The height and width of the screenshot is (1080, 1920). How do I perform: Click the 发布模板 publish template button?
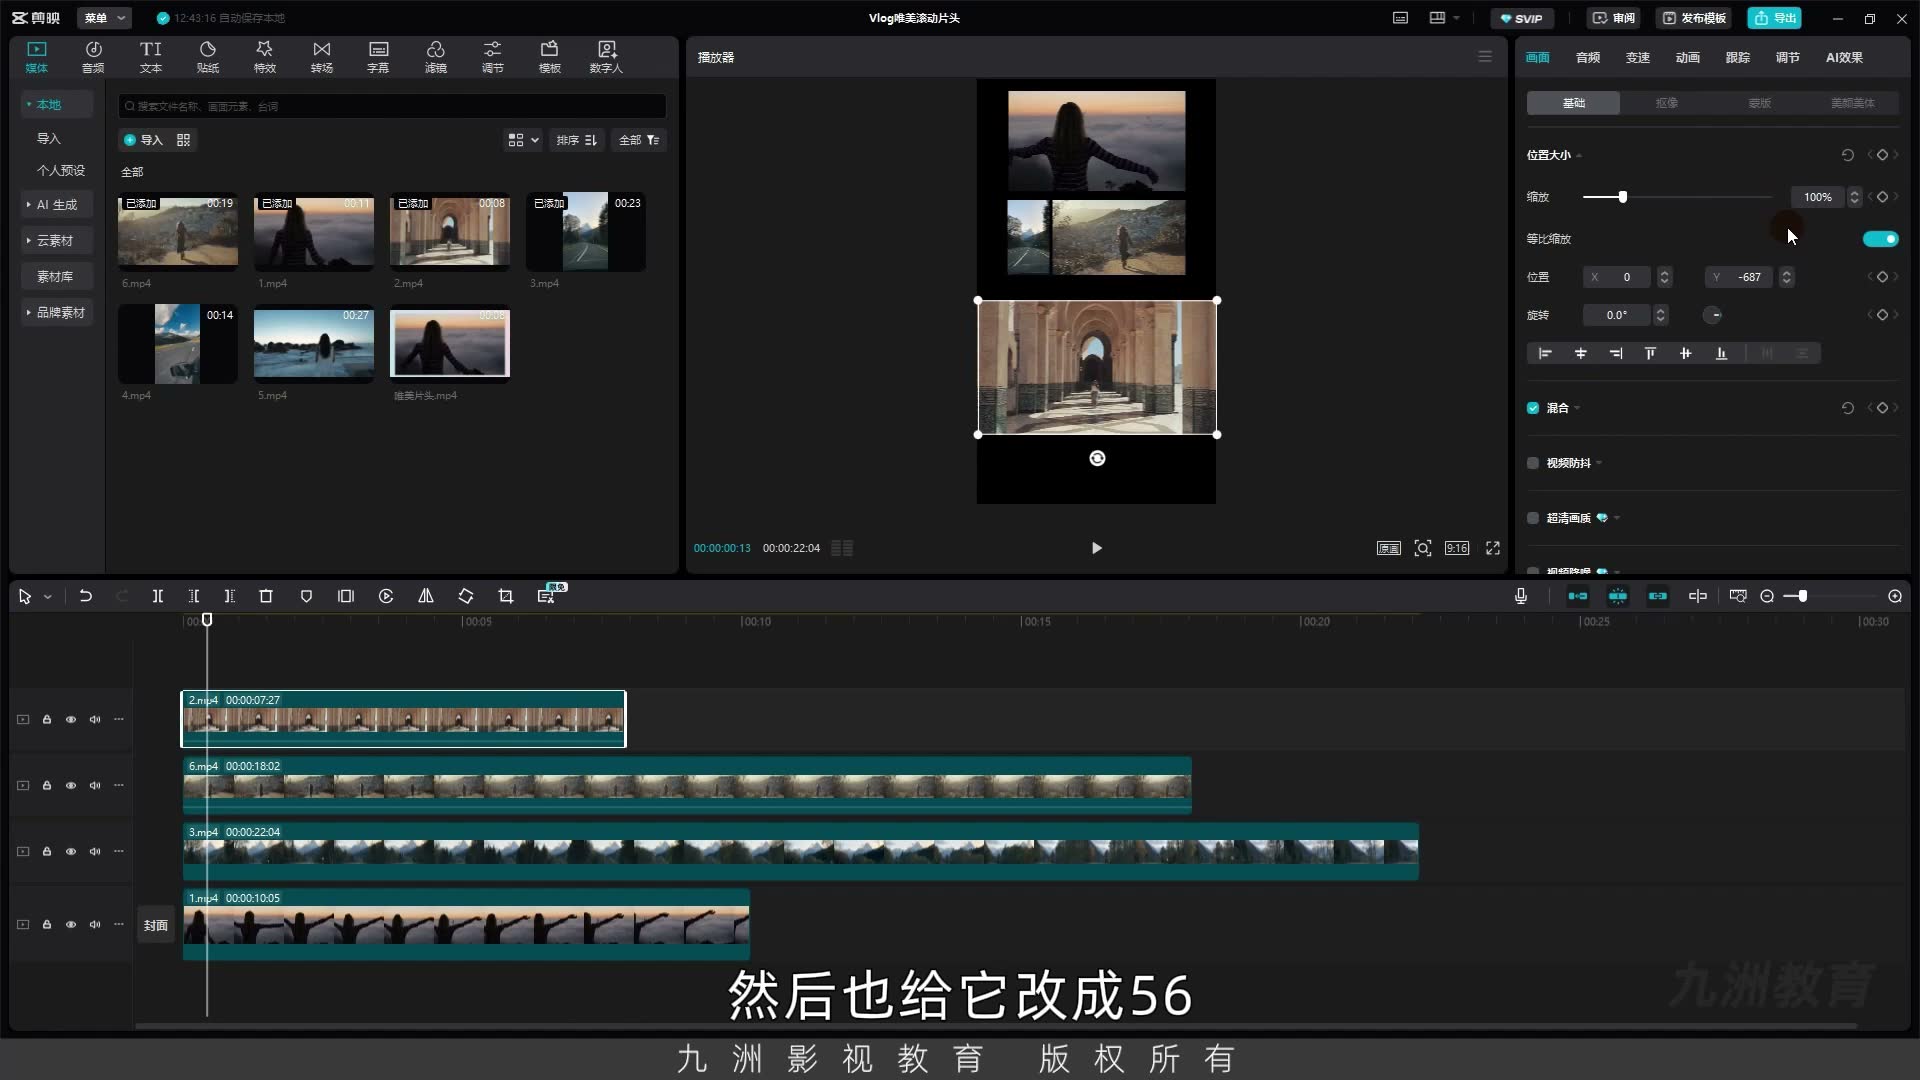(x=1695, y=18)
